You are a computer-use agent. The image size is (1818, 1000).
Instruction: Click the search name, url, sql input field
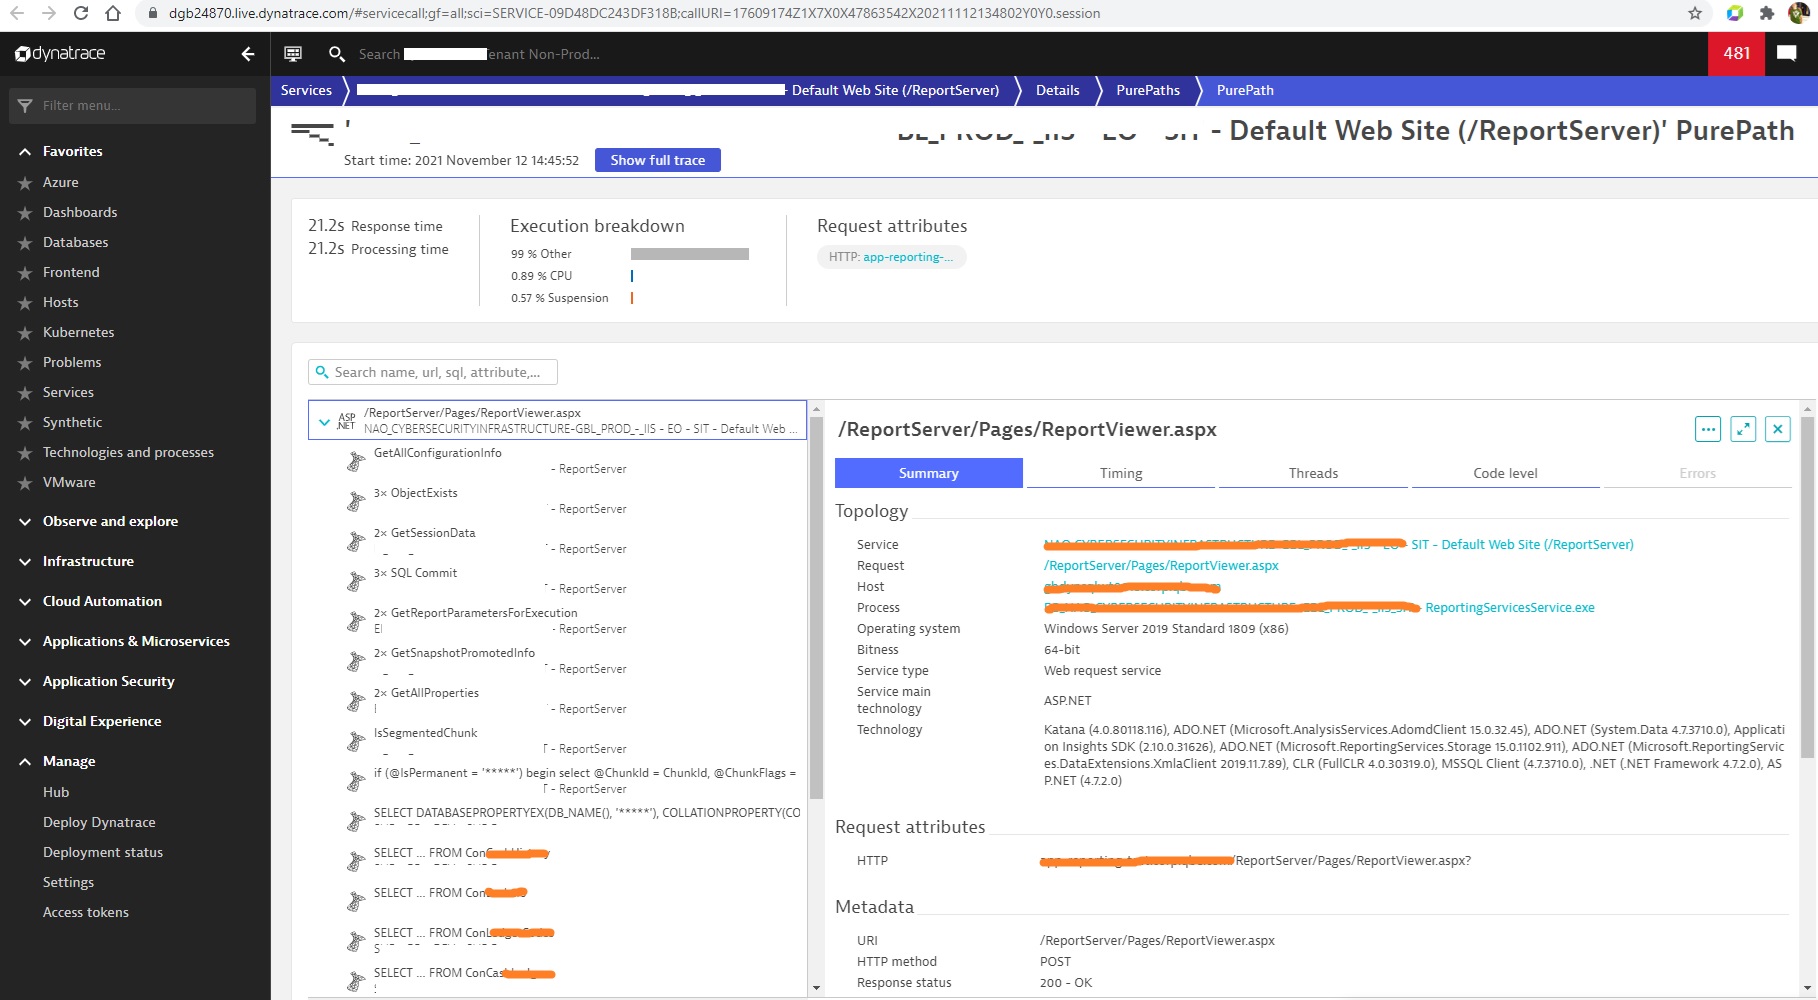[433, 371]
